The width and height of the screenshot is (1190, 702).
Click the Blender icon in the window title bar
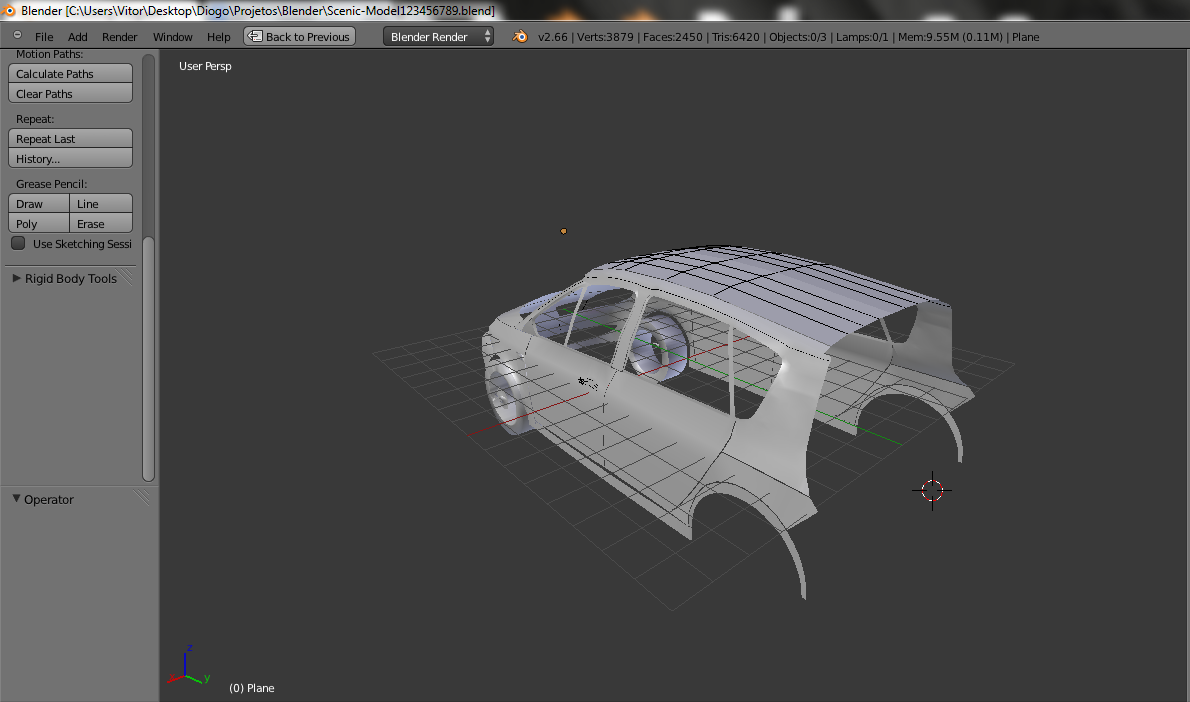tap(10, 10)
